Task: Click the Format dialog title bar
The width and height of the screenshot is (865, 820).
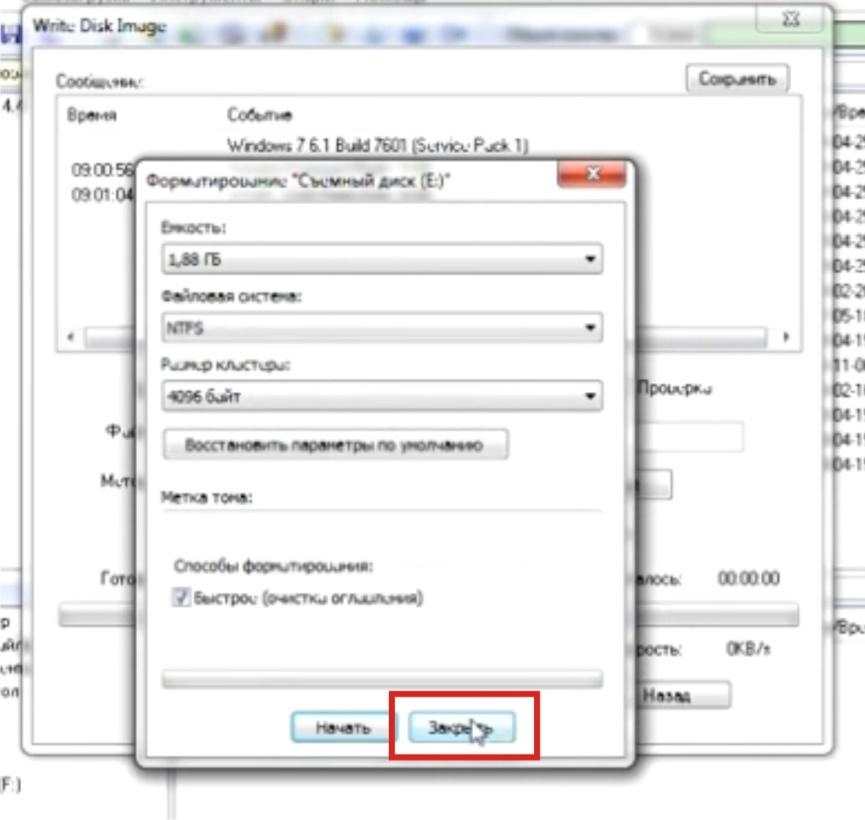Action: pyautogui.click(x=300, y=181)
